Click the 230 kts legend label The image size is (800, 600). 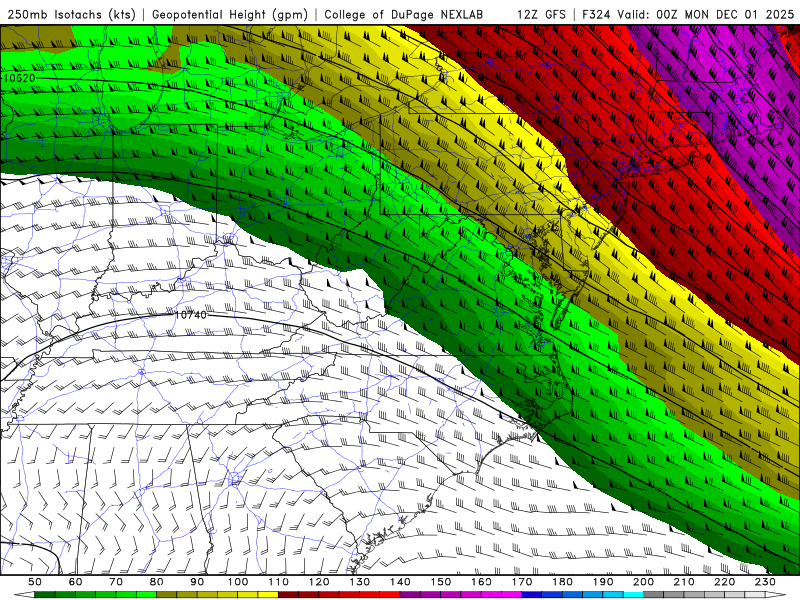point(765,582)
